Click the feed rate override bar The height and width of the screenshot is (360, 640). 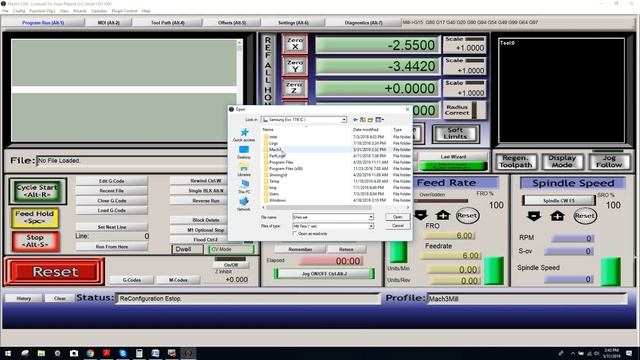pyautogui.click(x=442, y=201)
